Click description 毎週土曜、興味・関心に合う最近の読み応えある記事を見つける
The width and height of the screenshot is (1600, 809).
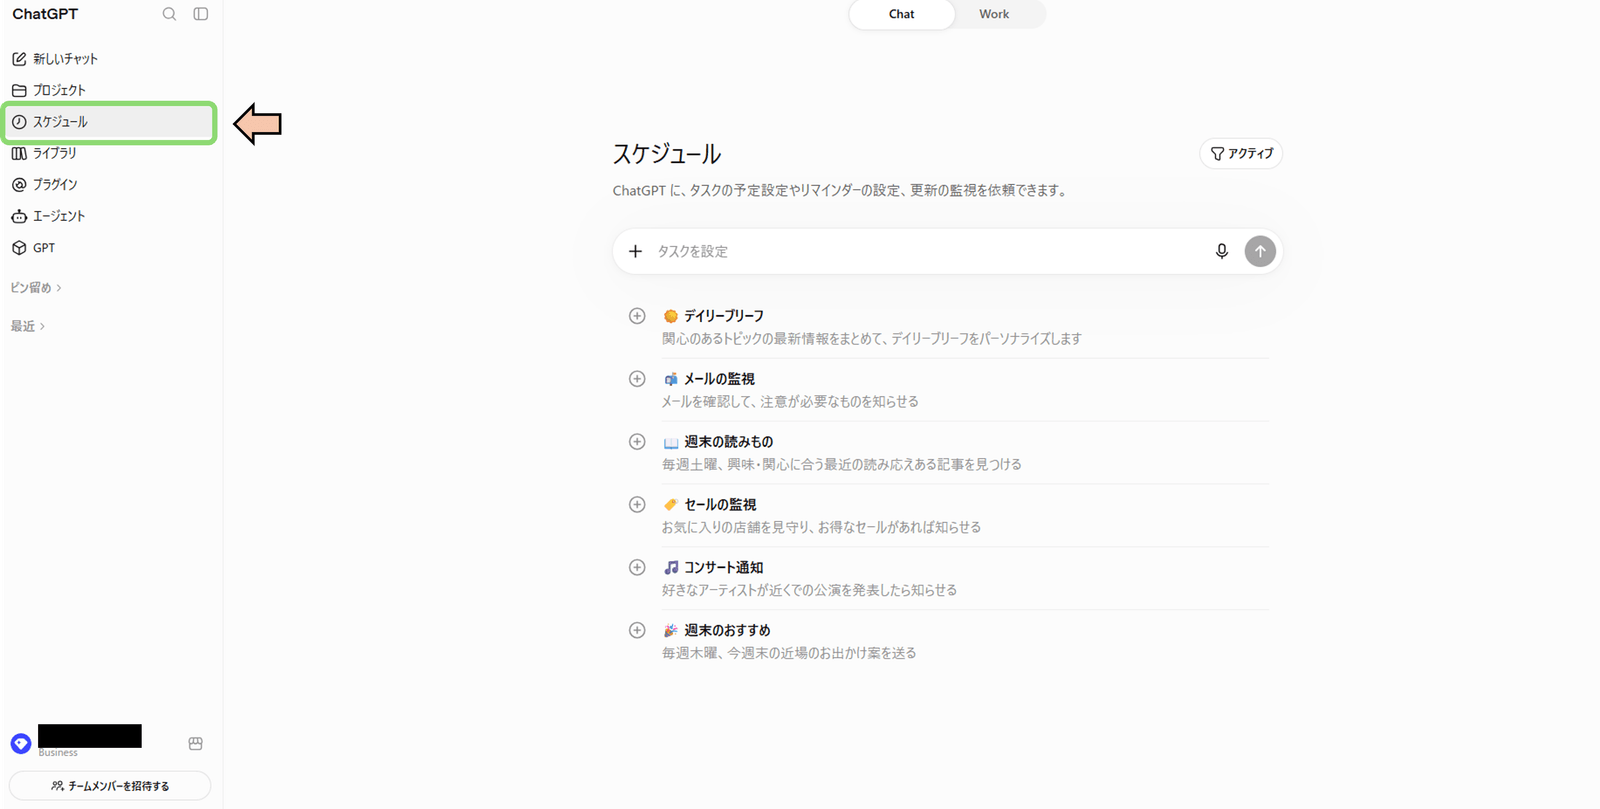pos(842,465)
